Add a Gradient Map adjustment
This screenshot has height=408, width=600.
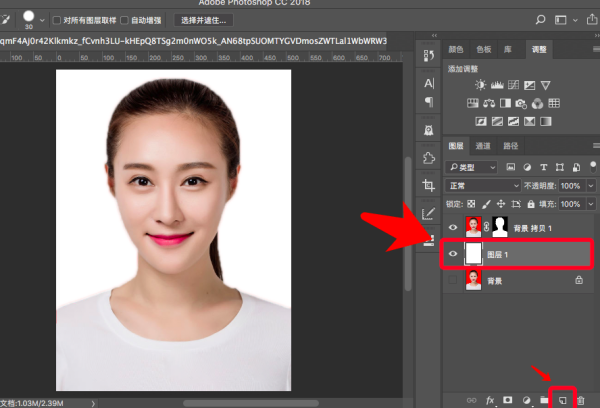[546, 122]
